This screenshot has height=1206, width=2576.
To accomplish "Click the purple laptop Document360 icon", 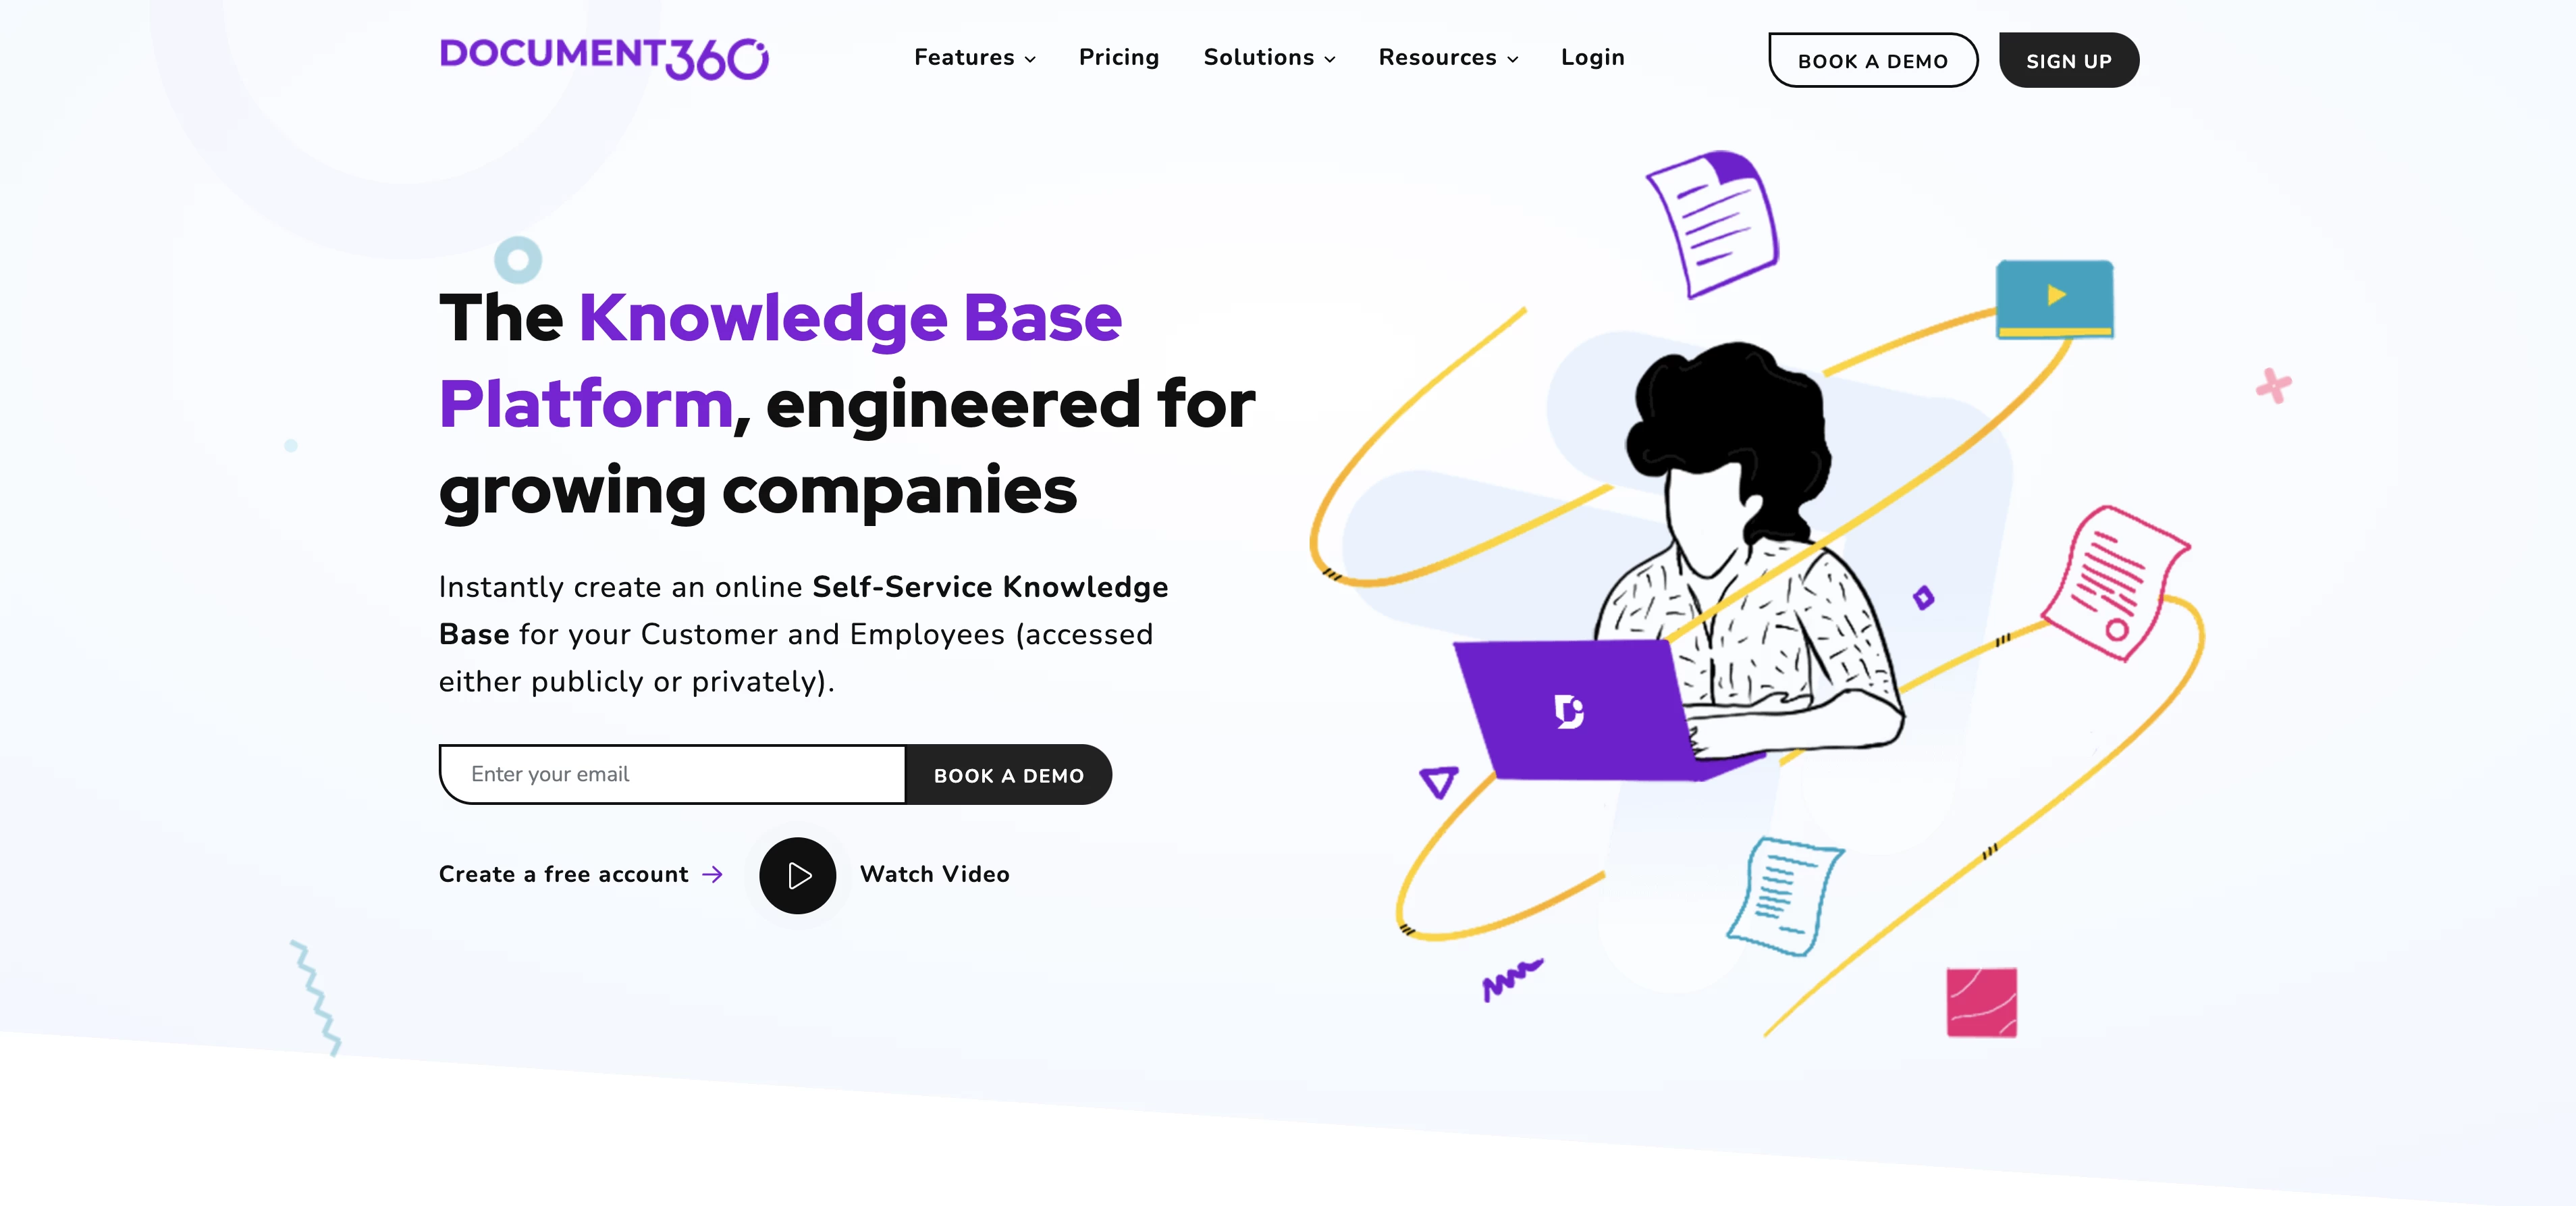I will tap(1565, 710).
